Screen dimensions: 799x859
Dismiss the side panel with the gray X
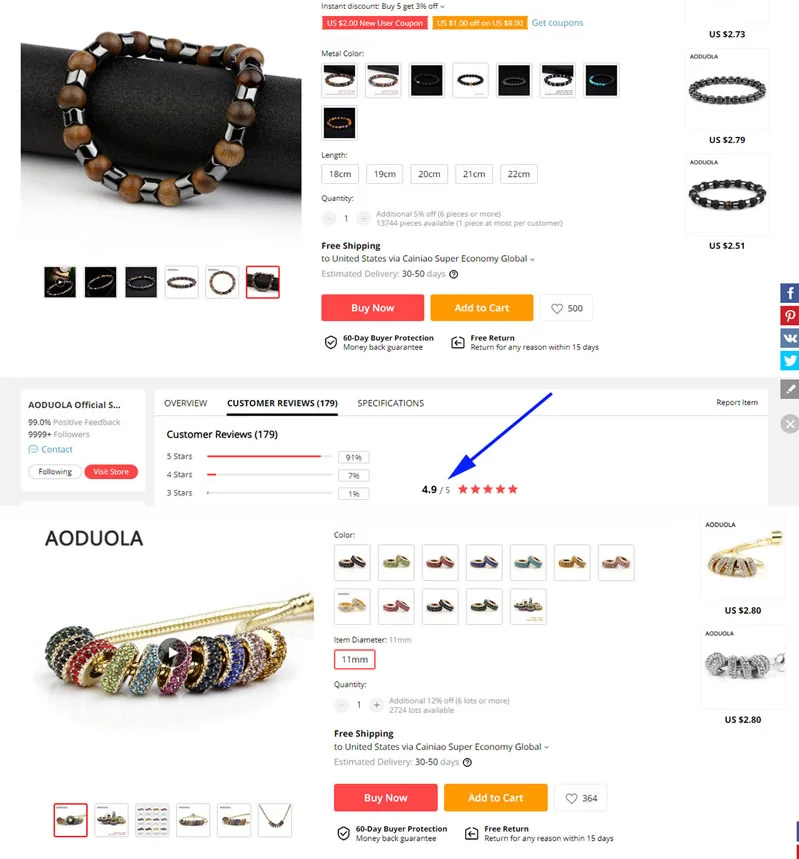[790, 424]
